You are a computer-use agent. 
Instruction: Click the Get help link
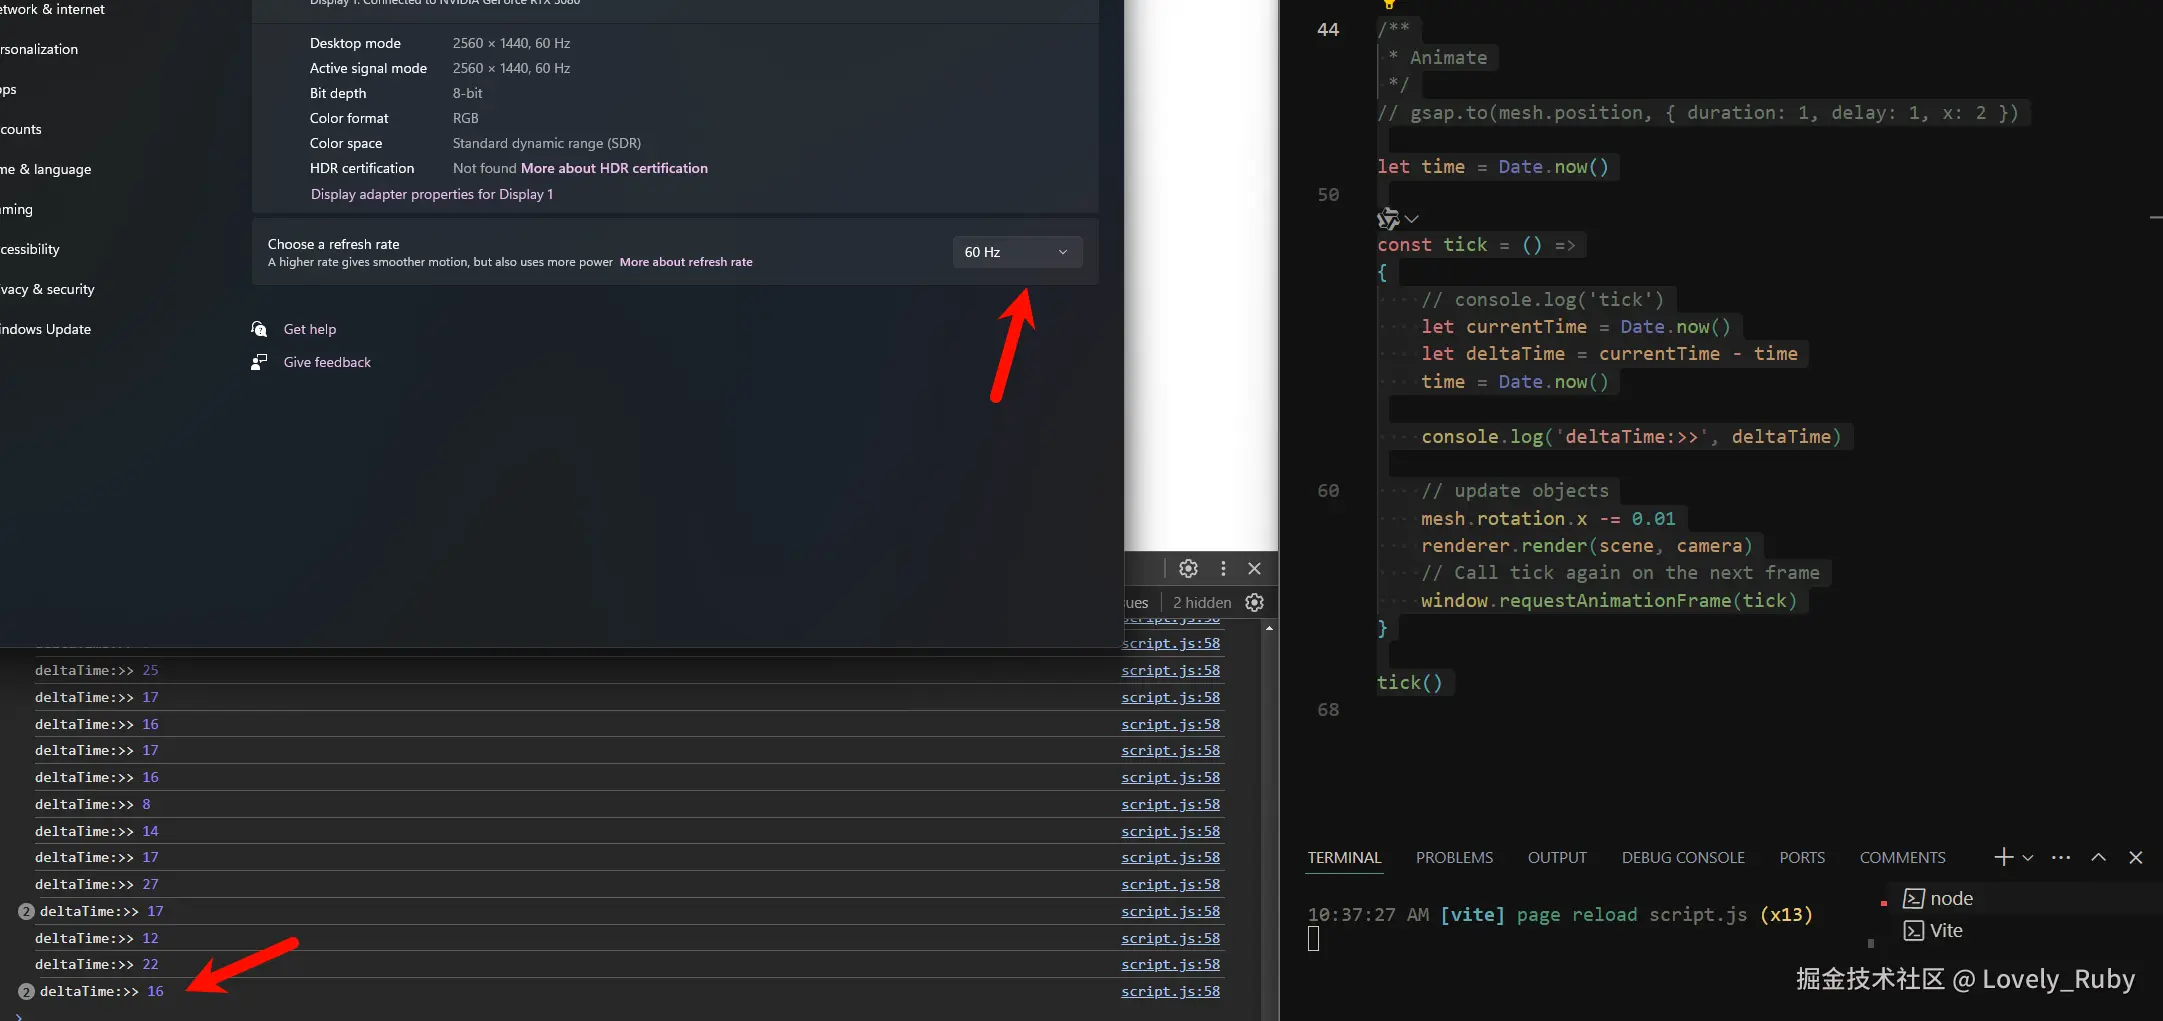click(x=310, y=329)
